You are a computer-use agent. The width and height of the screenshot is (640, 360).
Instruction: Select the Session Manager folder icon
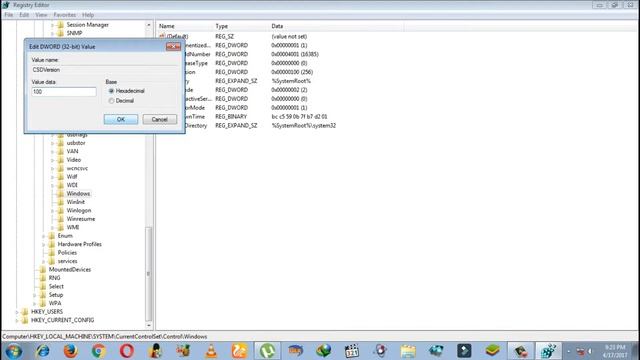tap(61, 25)
